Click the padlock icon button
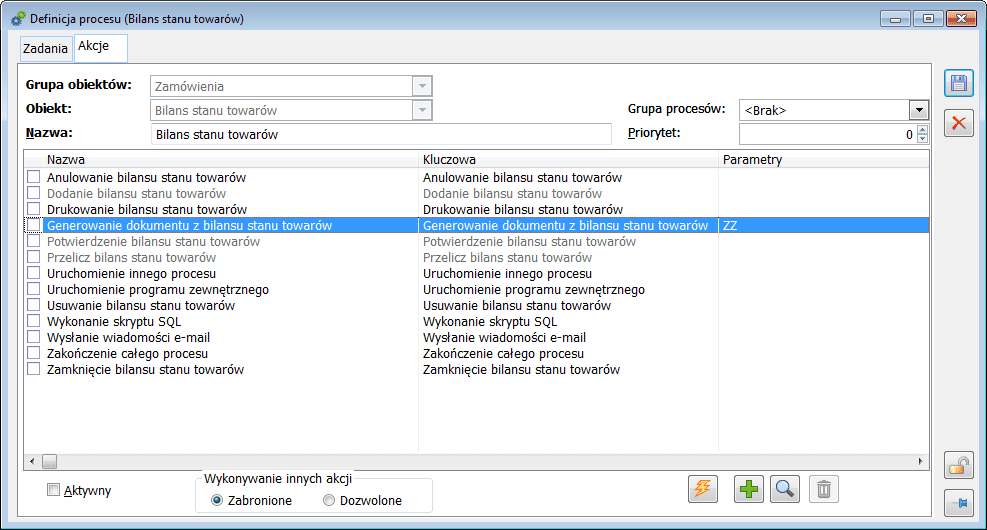 click(959, 466)
